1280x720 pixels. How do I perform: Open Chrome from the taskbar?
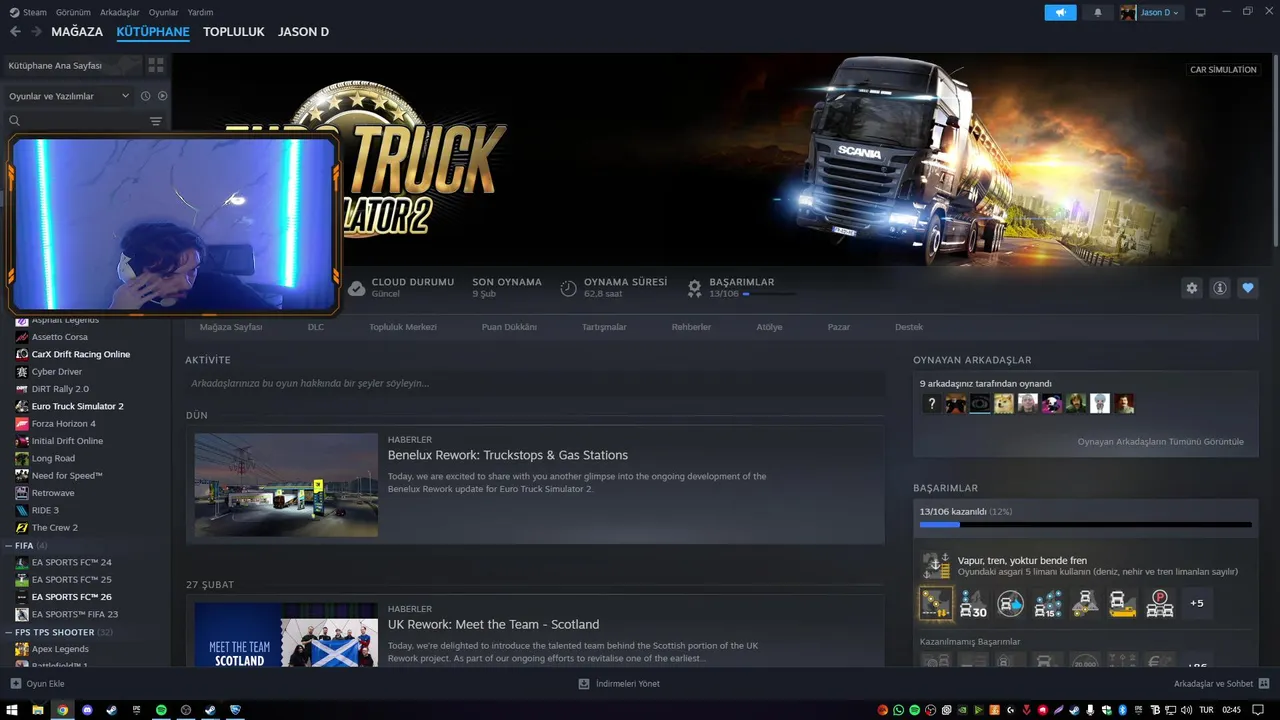62,710
